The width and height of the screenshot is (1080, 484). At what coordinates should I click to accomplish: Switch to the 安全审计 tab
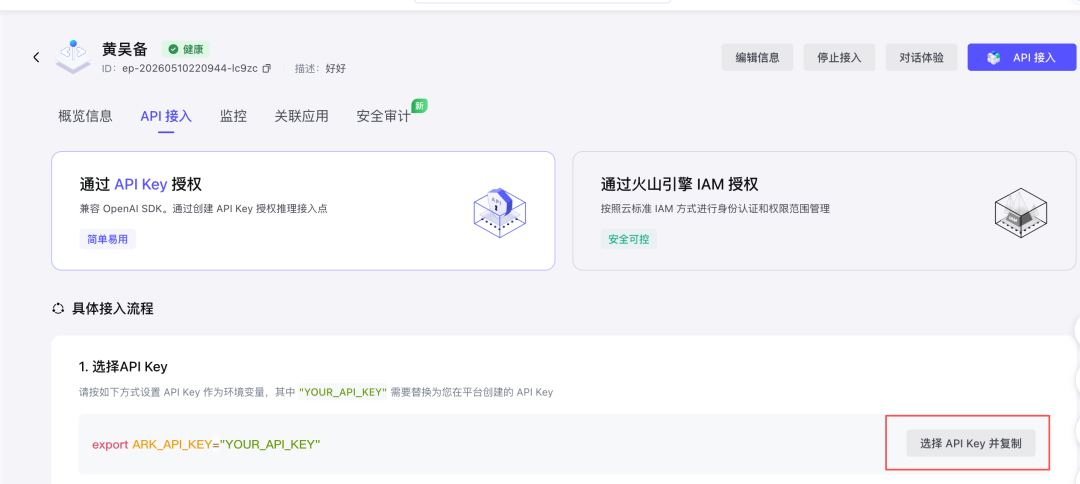pos(383,116)
